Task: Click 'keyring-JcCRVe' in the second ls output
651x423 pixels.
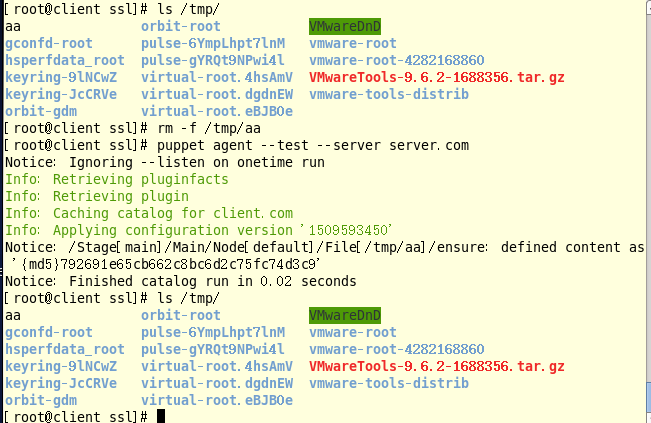Action: [x=61, y=384]
